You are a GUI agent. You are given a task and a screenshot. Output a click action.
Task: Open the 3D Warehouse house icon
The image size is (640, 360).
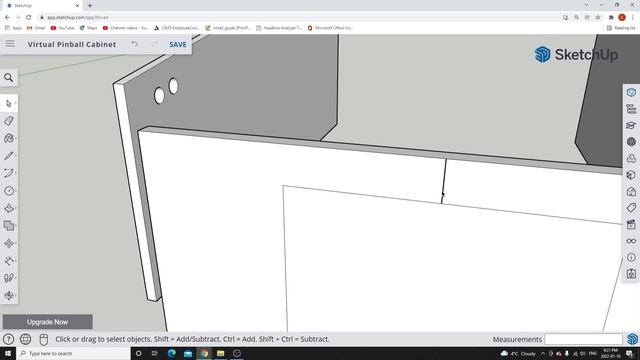click(631, 191)
